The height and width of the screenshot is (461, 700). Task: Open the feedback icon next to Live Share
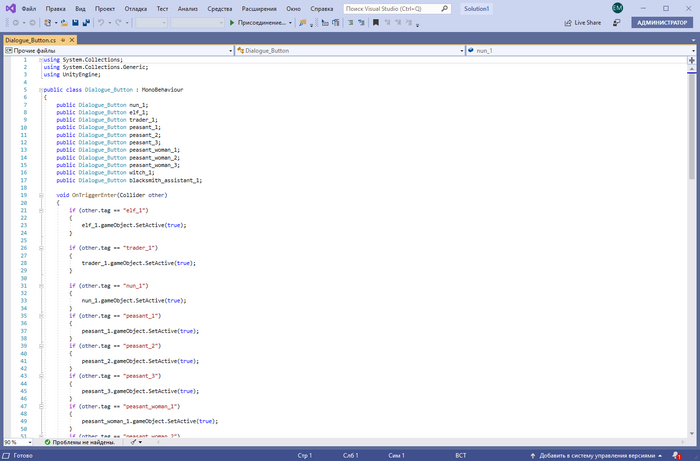pyautogui.click(x=616, y=22)
